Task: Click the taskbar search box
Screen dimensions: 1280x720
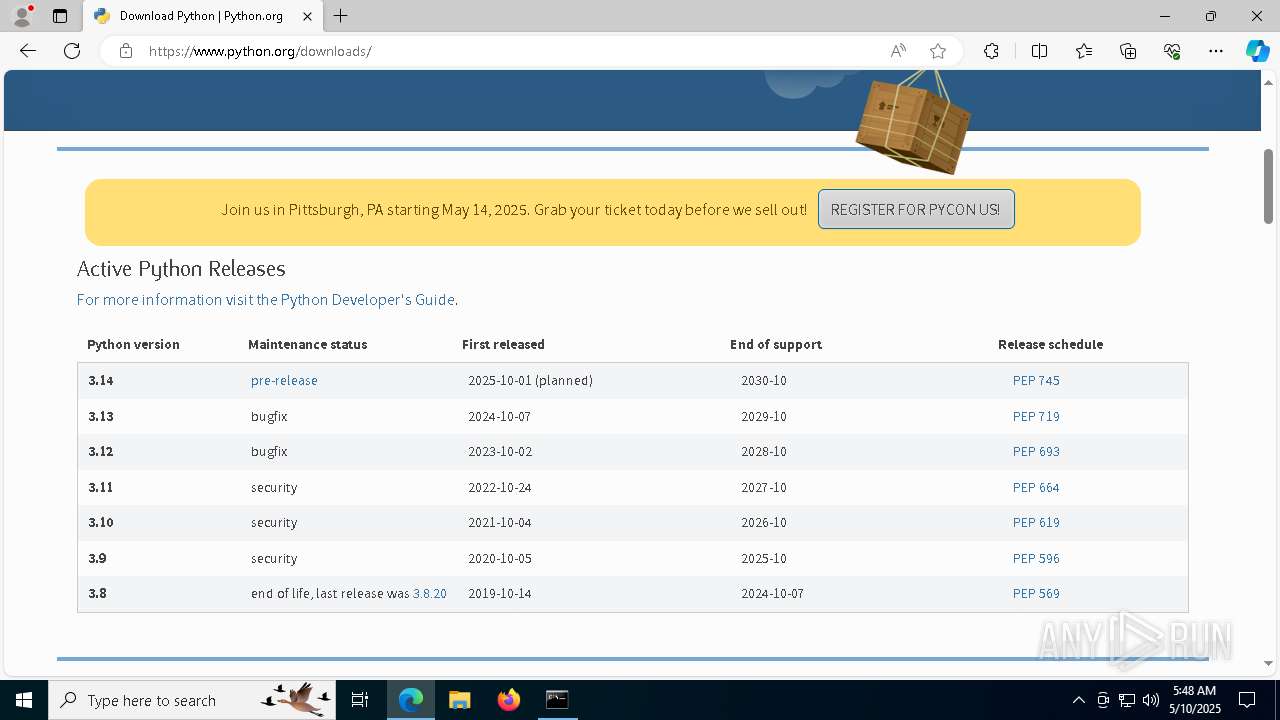Action: click(192, 700)
